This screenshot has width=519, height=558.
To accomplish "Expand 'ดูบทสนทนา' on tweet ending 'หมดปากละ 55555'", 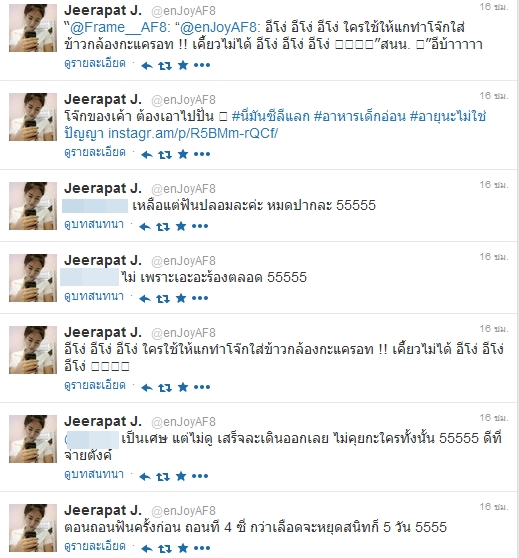I will [94, 225].
